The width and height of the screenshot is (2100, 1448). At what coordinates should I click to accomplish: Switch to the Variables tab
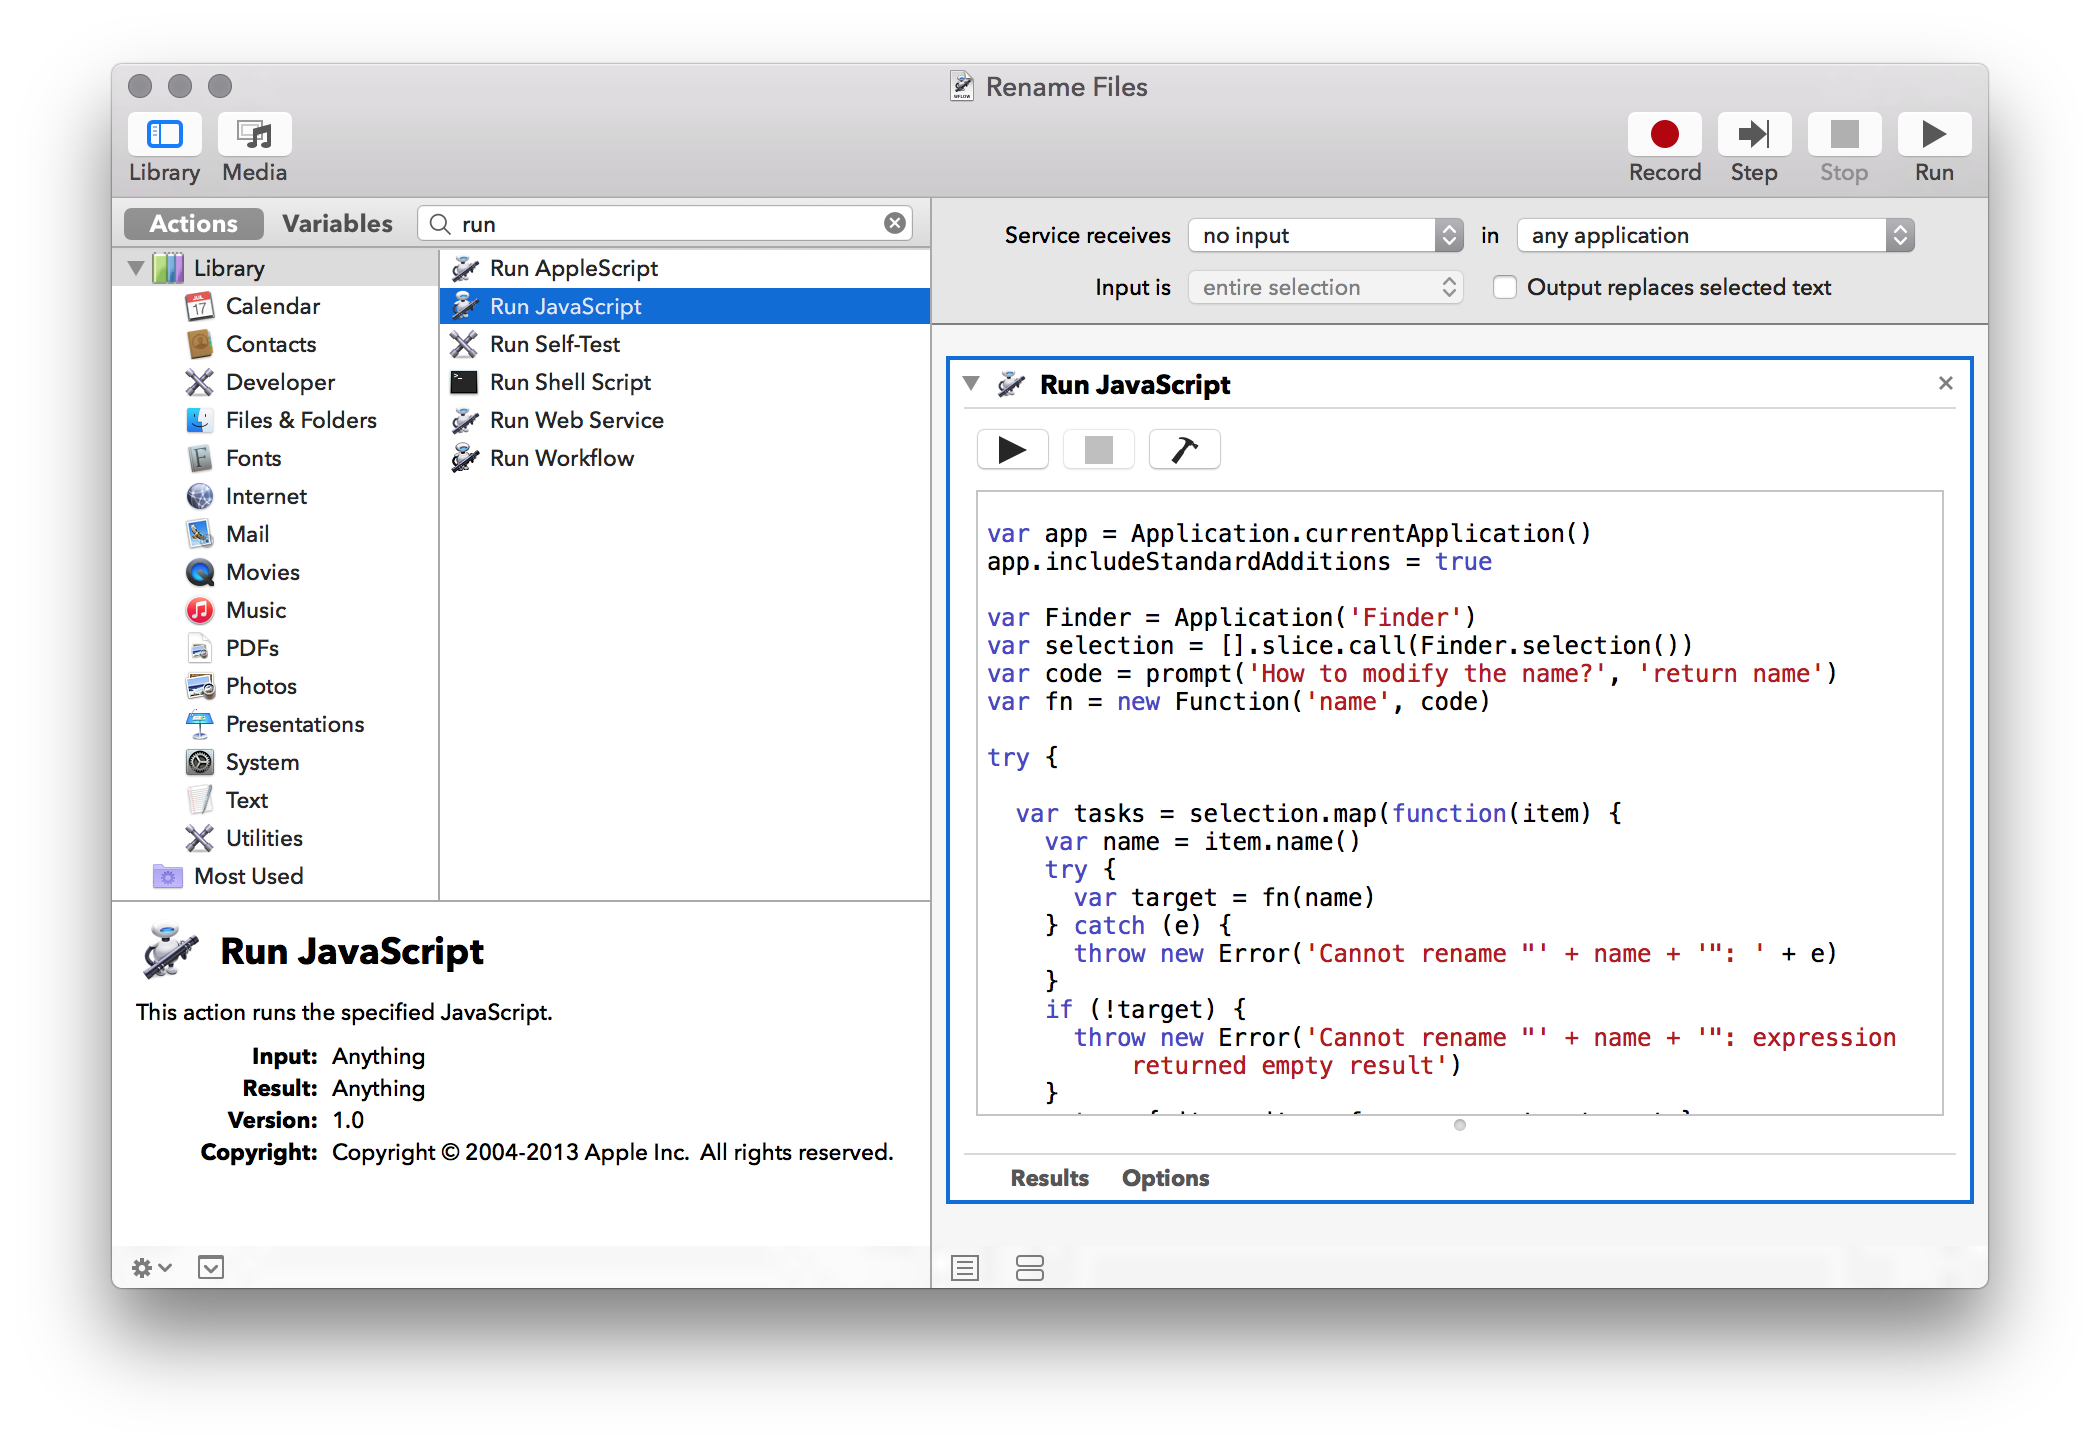(337, 224)
